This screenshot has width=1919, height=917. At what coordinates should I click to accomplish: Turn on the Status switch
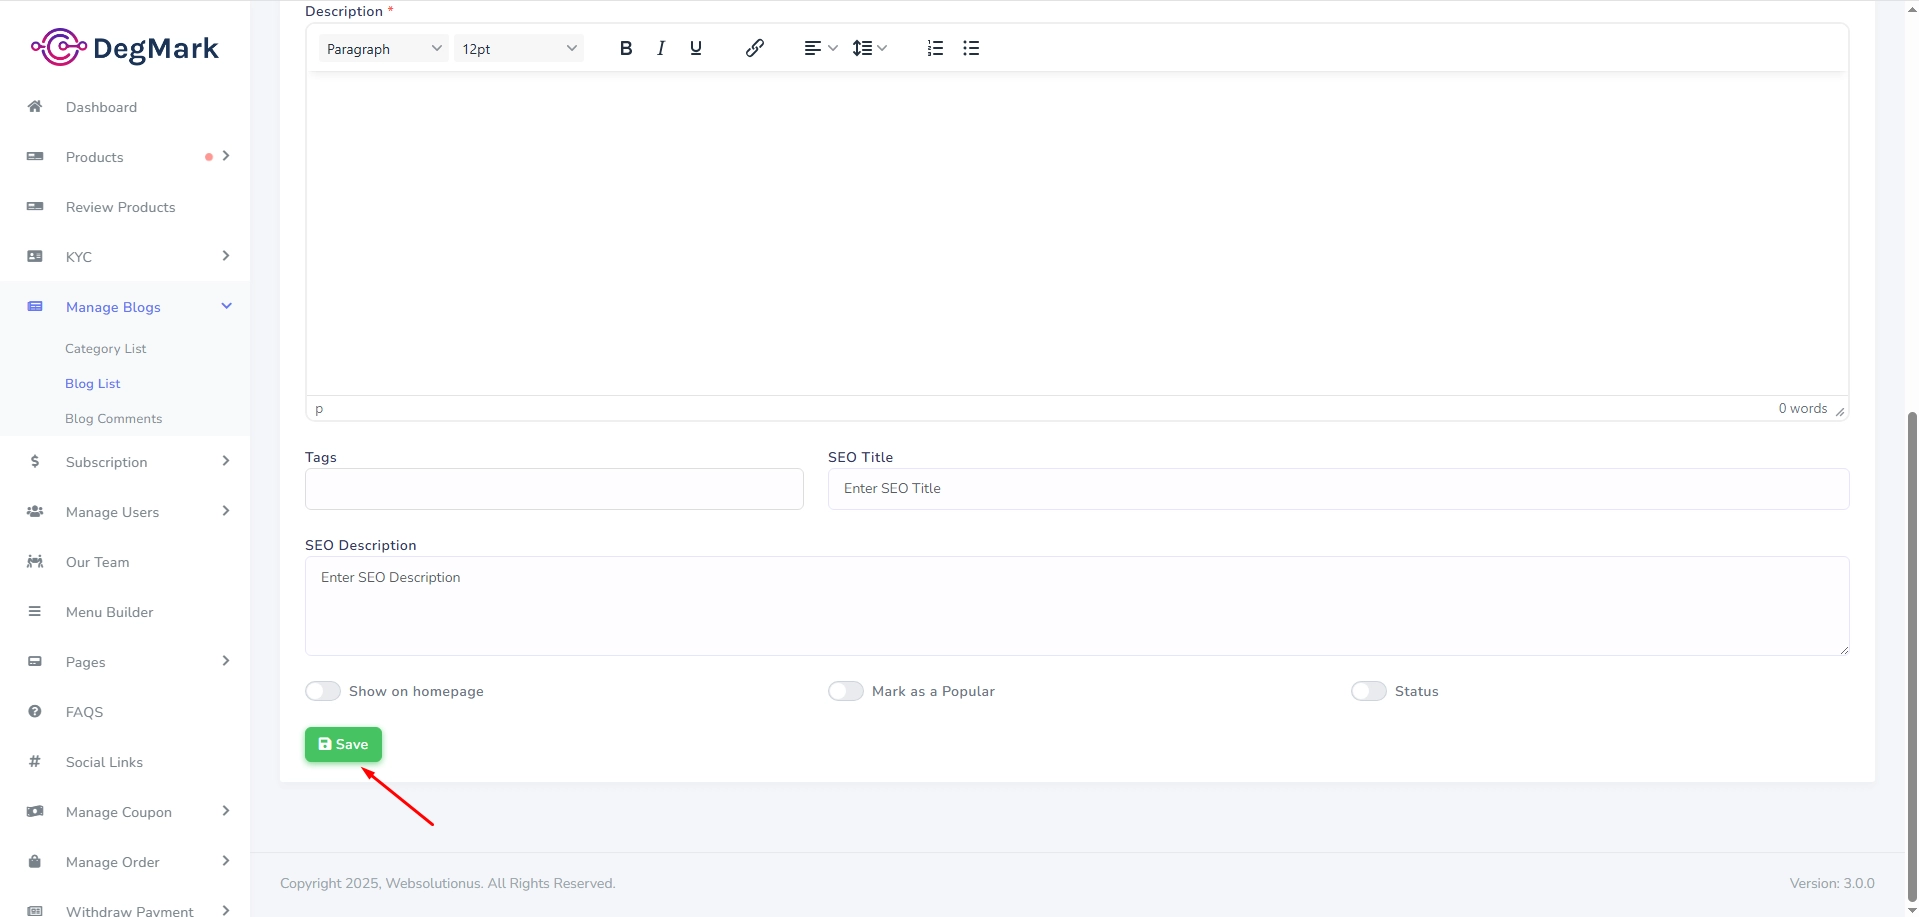1369,691
